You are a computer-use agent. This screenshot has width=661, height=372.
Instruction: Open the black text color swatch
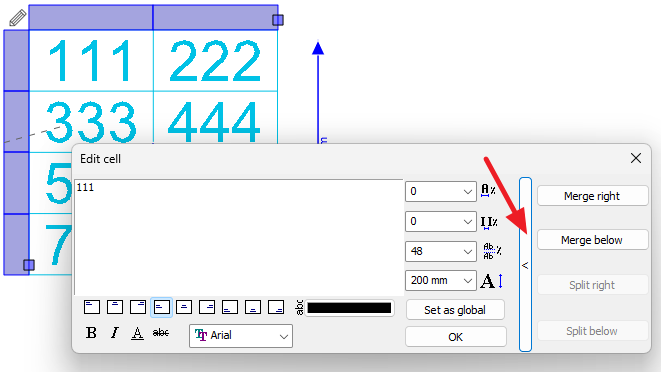click(x=349, y=308)
